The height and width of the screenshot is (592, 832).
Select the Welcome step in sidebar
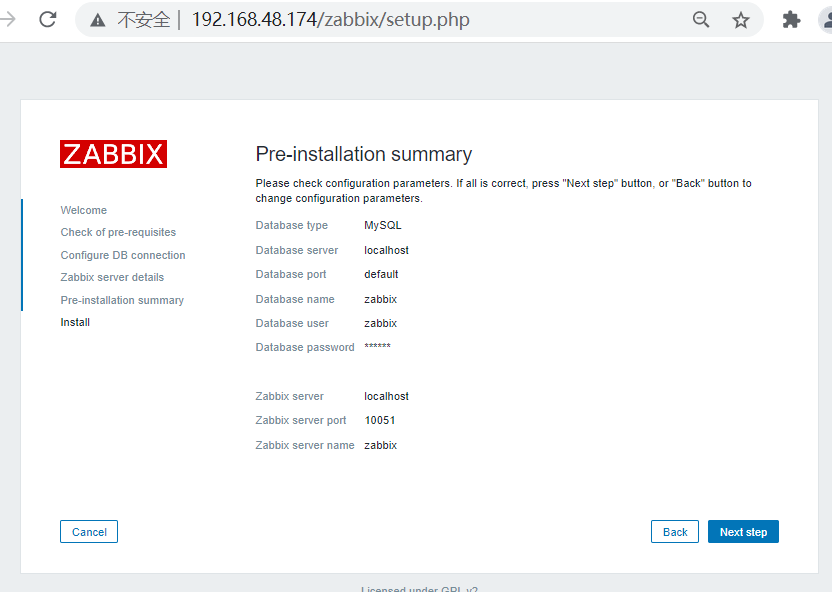(x=84, y=210)
